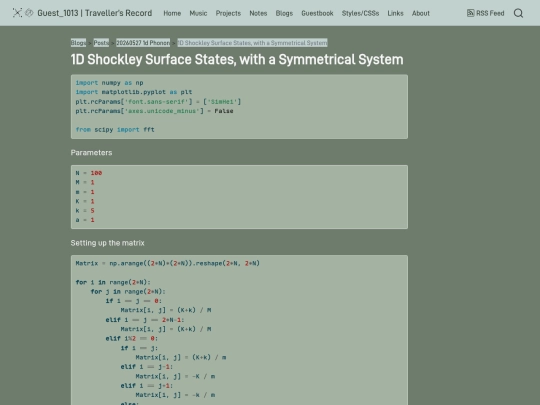540x405 pixels.
Task: Click the current-page breadcrumb for 1D Shockley Surface States
Action: tap(252, 43)
